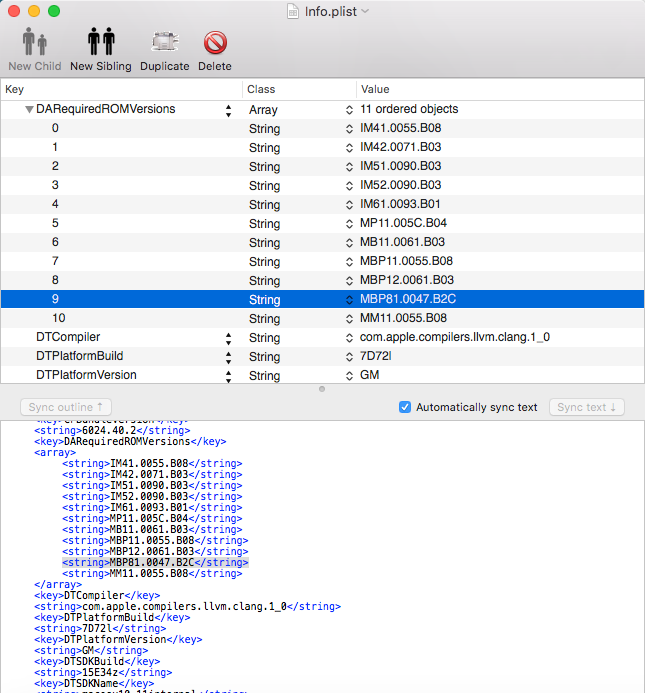Click highlighted value MBP81.0047.B2C in outline
Image resolution: width=645 pixels, height=693 pixels.
[x=408, y=299]
